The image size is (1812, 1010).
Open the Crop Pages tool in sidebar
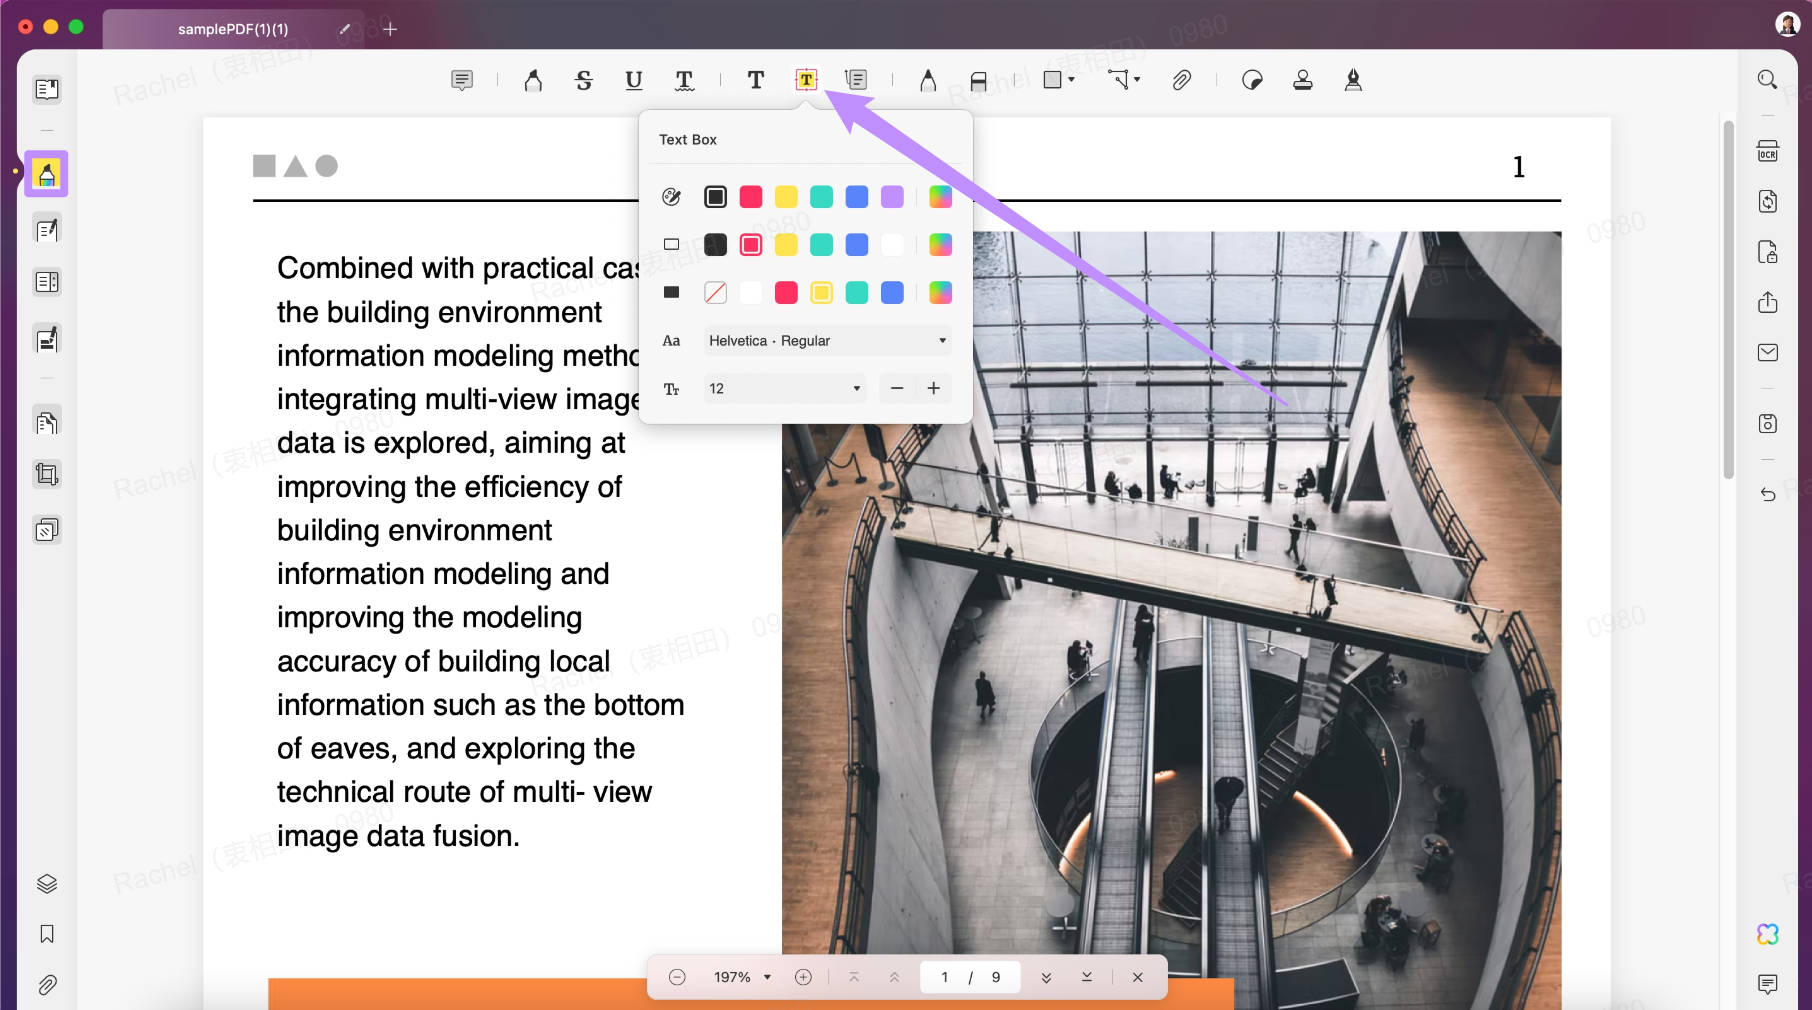coord(47,474)
